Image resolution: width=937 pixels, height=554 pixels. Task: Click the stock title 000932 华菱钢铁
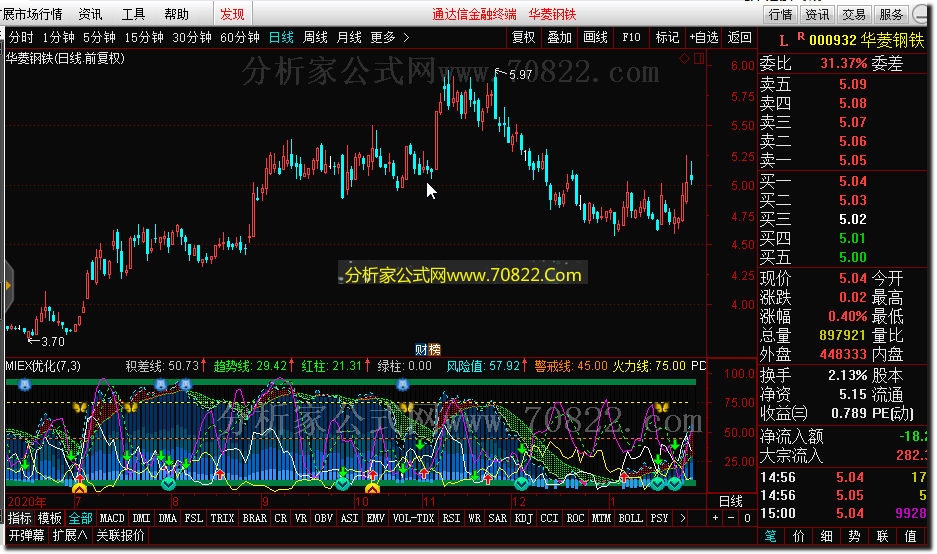(x=866, y=40)
